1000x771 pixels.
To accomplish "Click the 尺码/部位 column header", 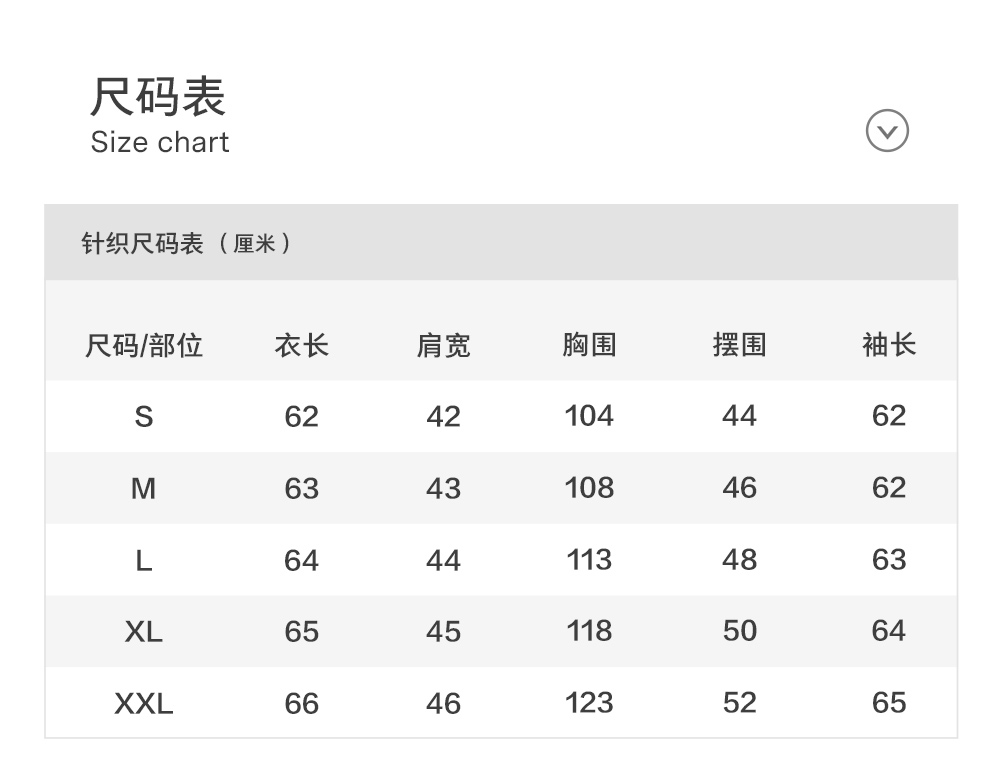I will pos(144,346).
